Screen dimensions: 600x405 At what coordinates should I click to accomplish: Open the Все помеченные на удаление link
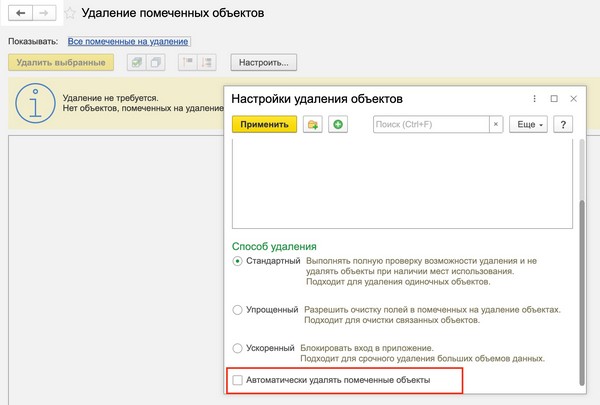click(x=128, y=42)
